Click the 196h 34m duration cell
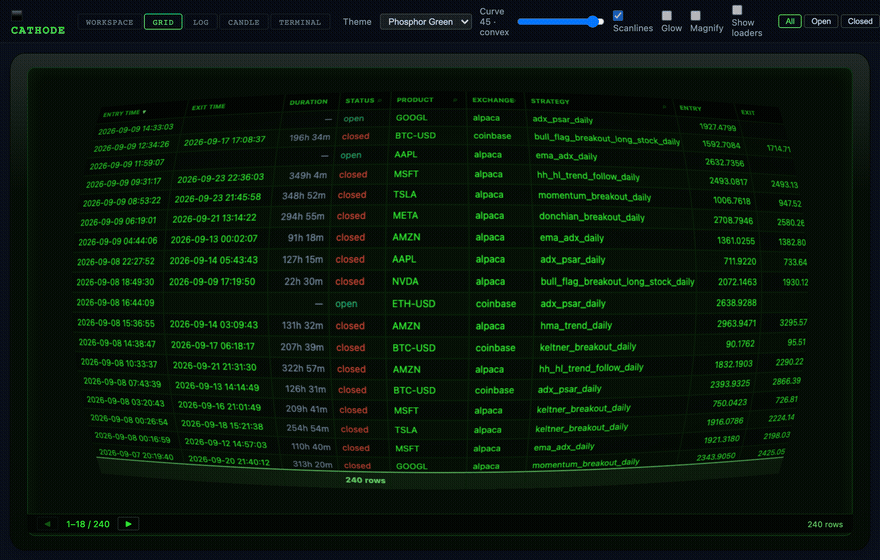This screenshot has height=560, width=880. [x=310, y=137]
